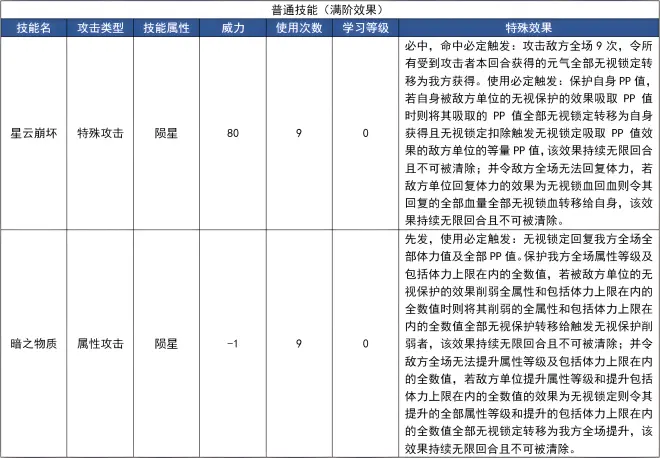Click the 特殊效果 column header

pos(529,28)
